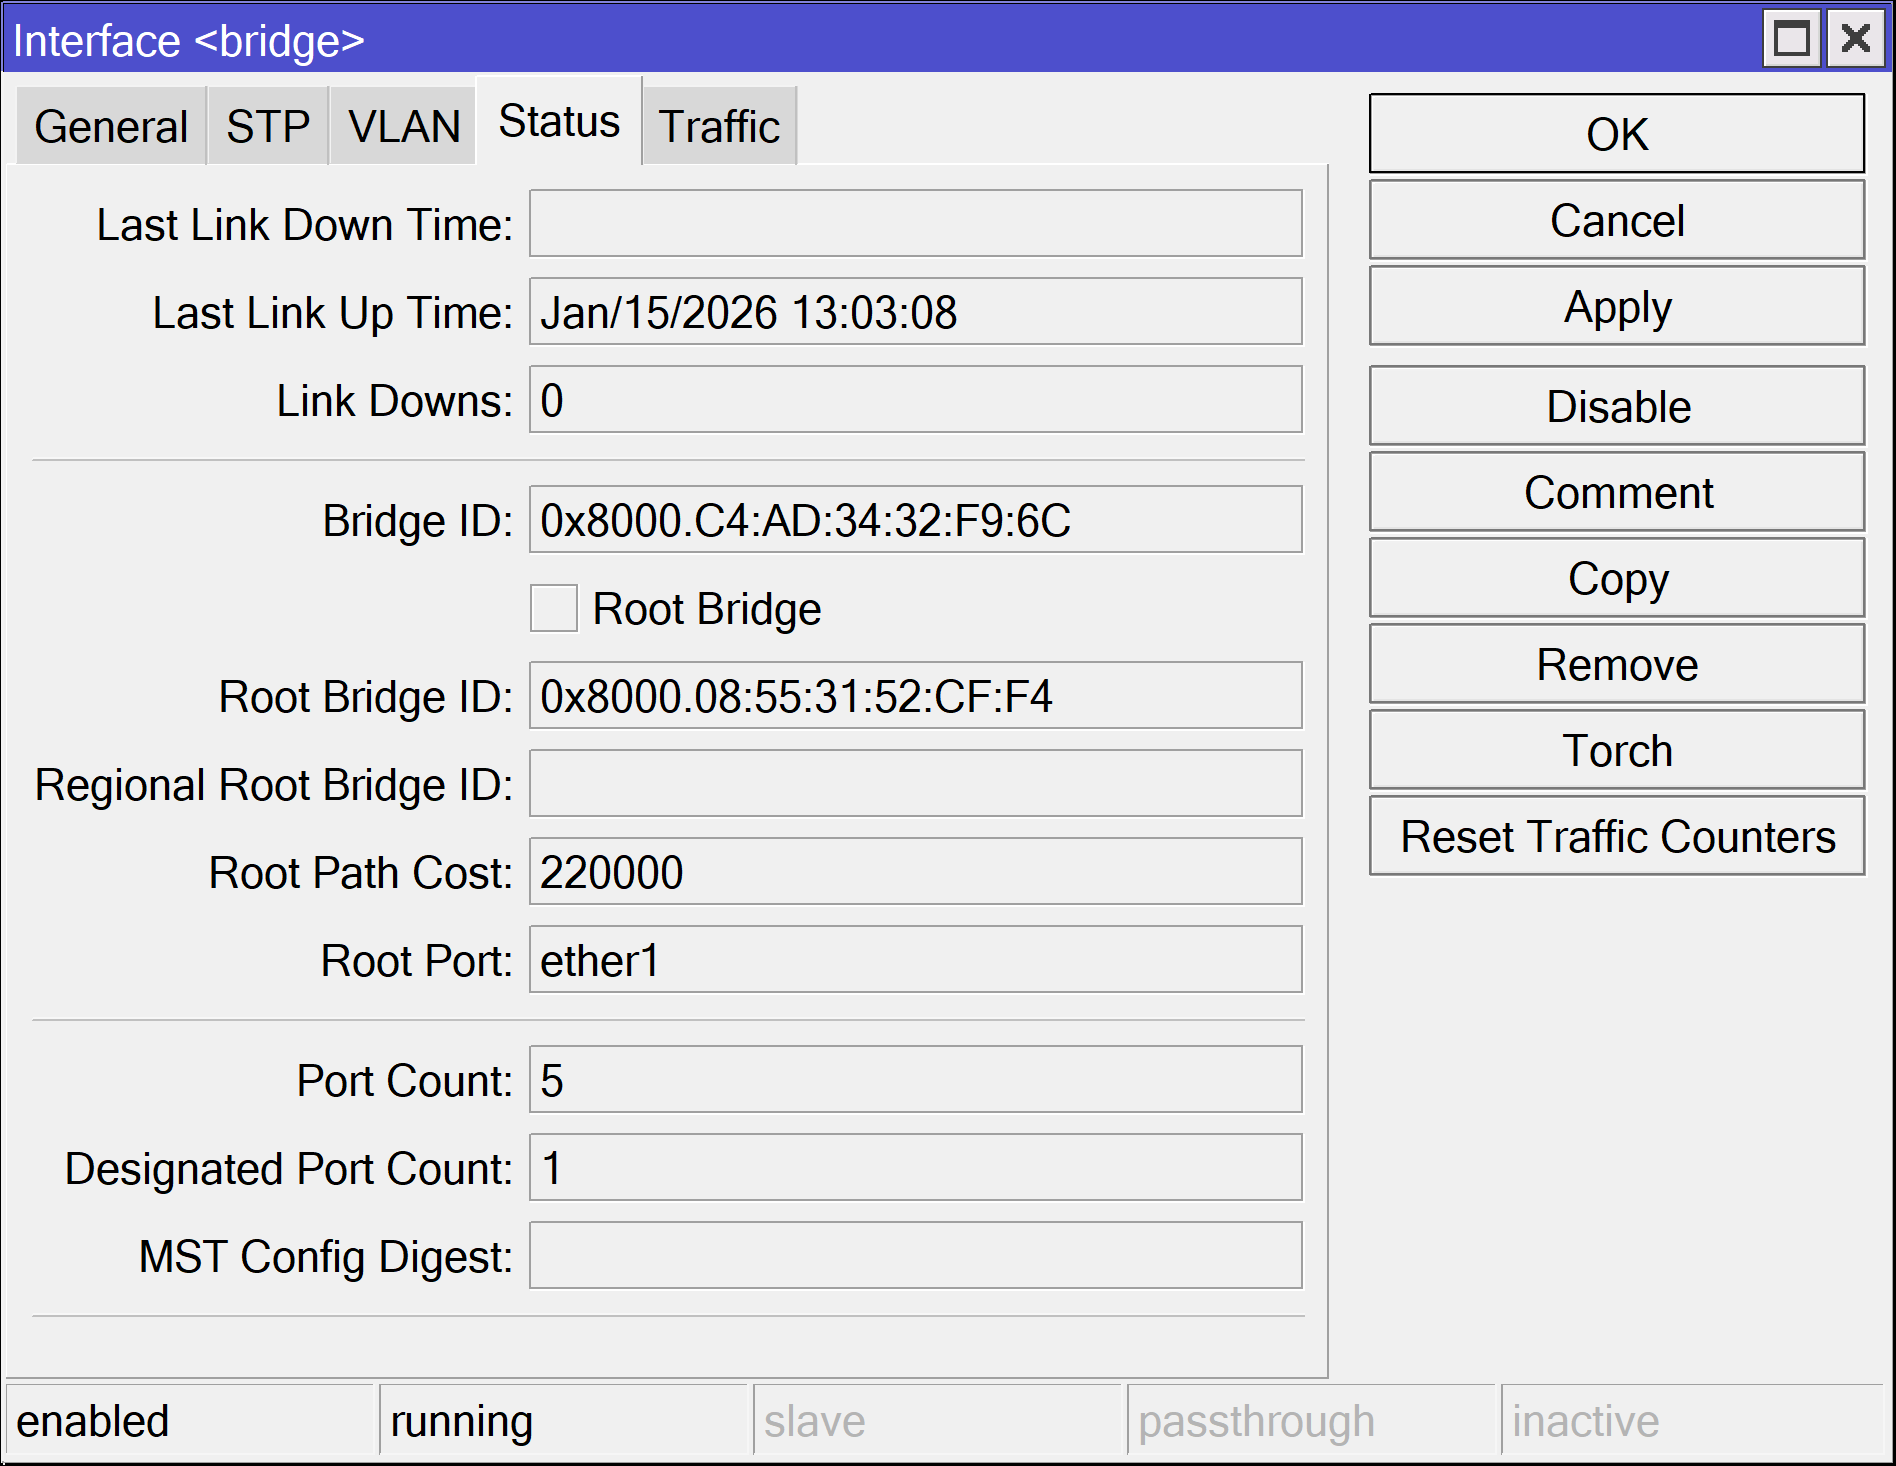Reset Traffic Counters for the bridge
Screen dimensions: 1896x1466
(1615, 835)
